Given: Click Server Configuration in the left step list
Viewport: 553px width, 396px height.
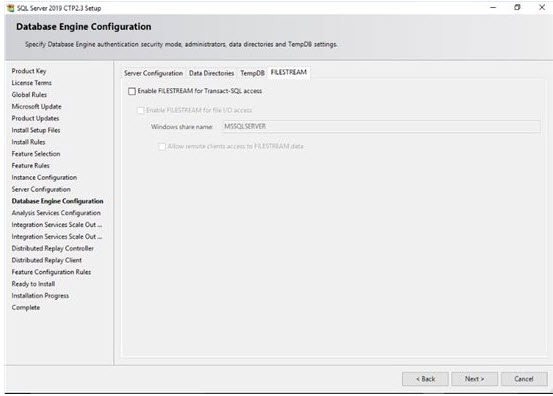Looking at the screenshot, I should click(x=41, y=189).
